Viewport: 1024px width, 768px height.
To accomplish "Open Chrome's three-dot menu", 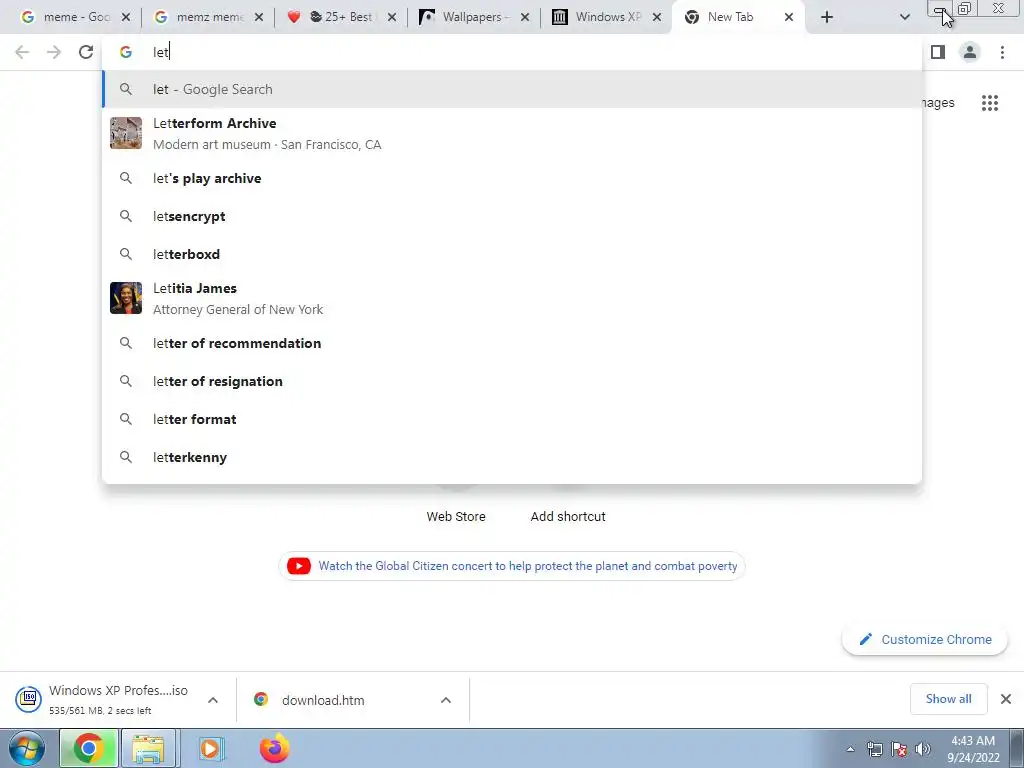I will [1002, 52].
